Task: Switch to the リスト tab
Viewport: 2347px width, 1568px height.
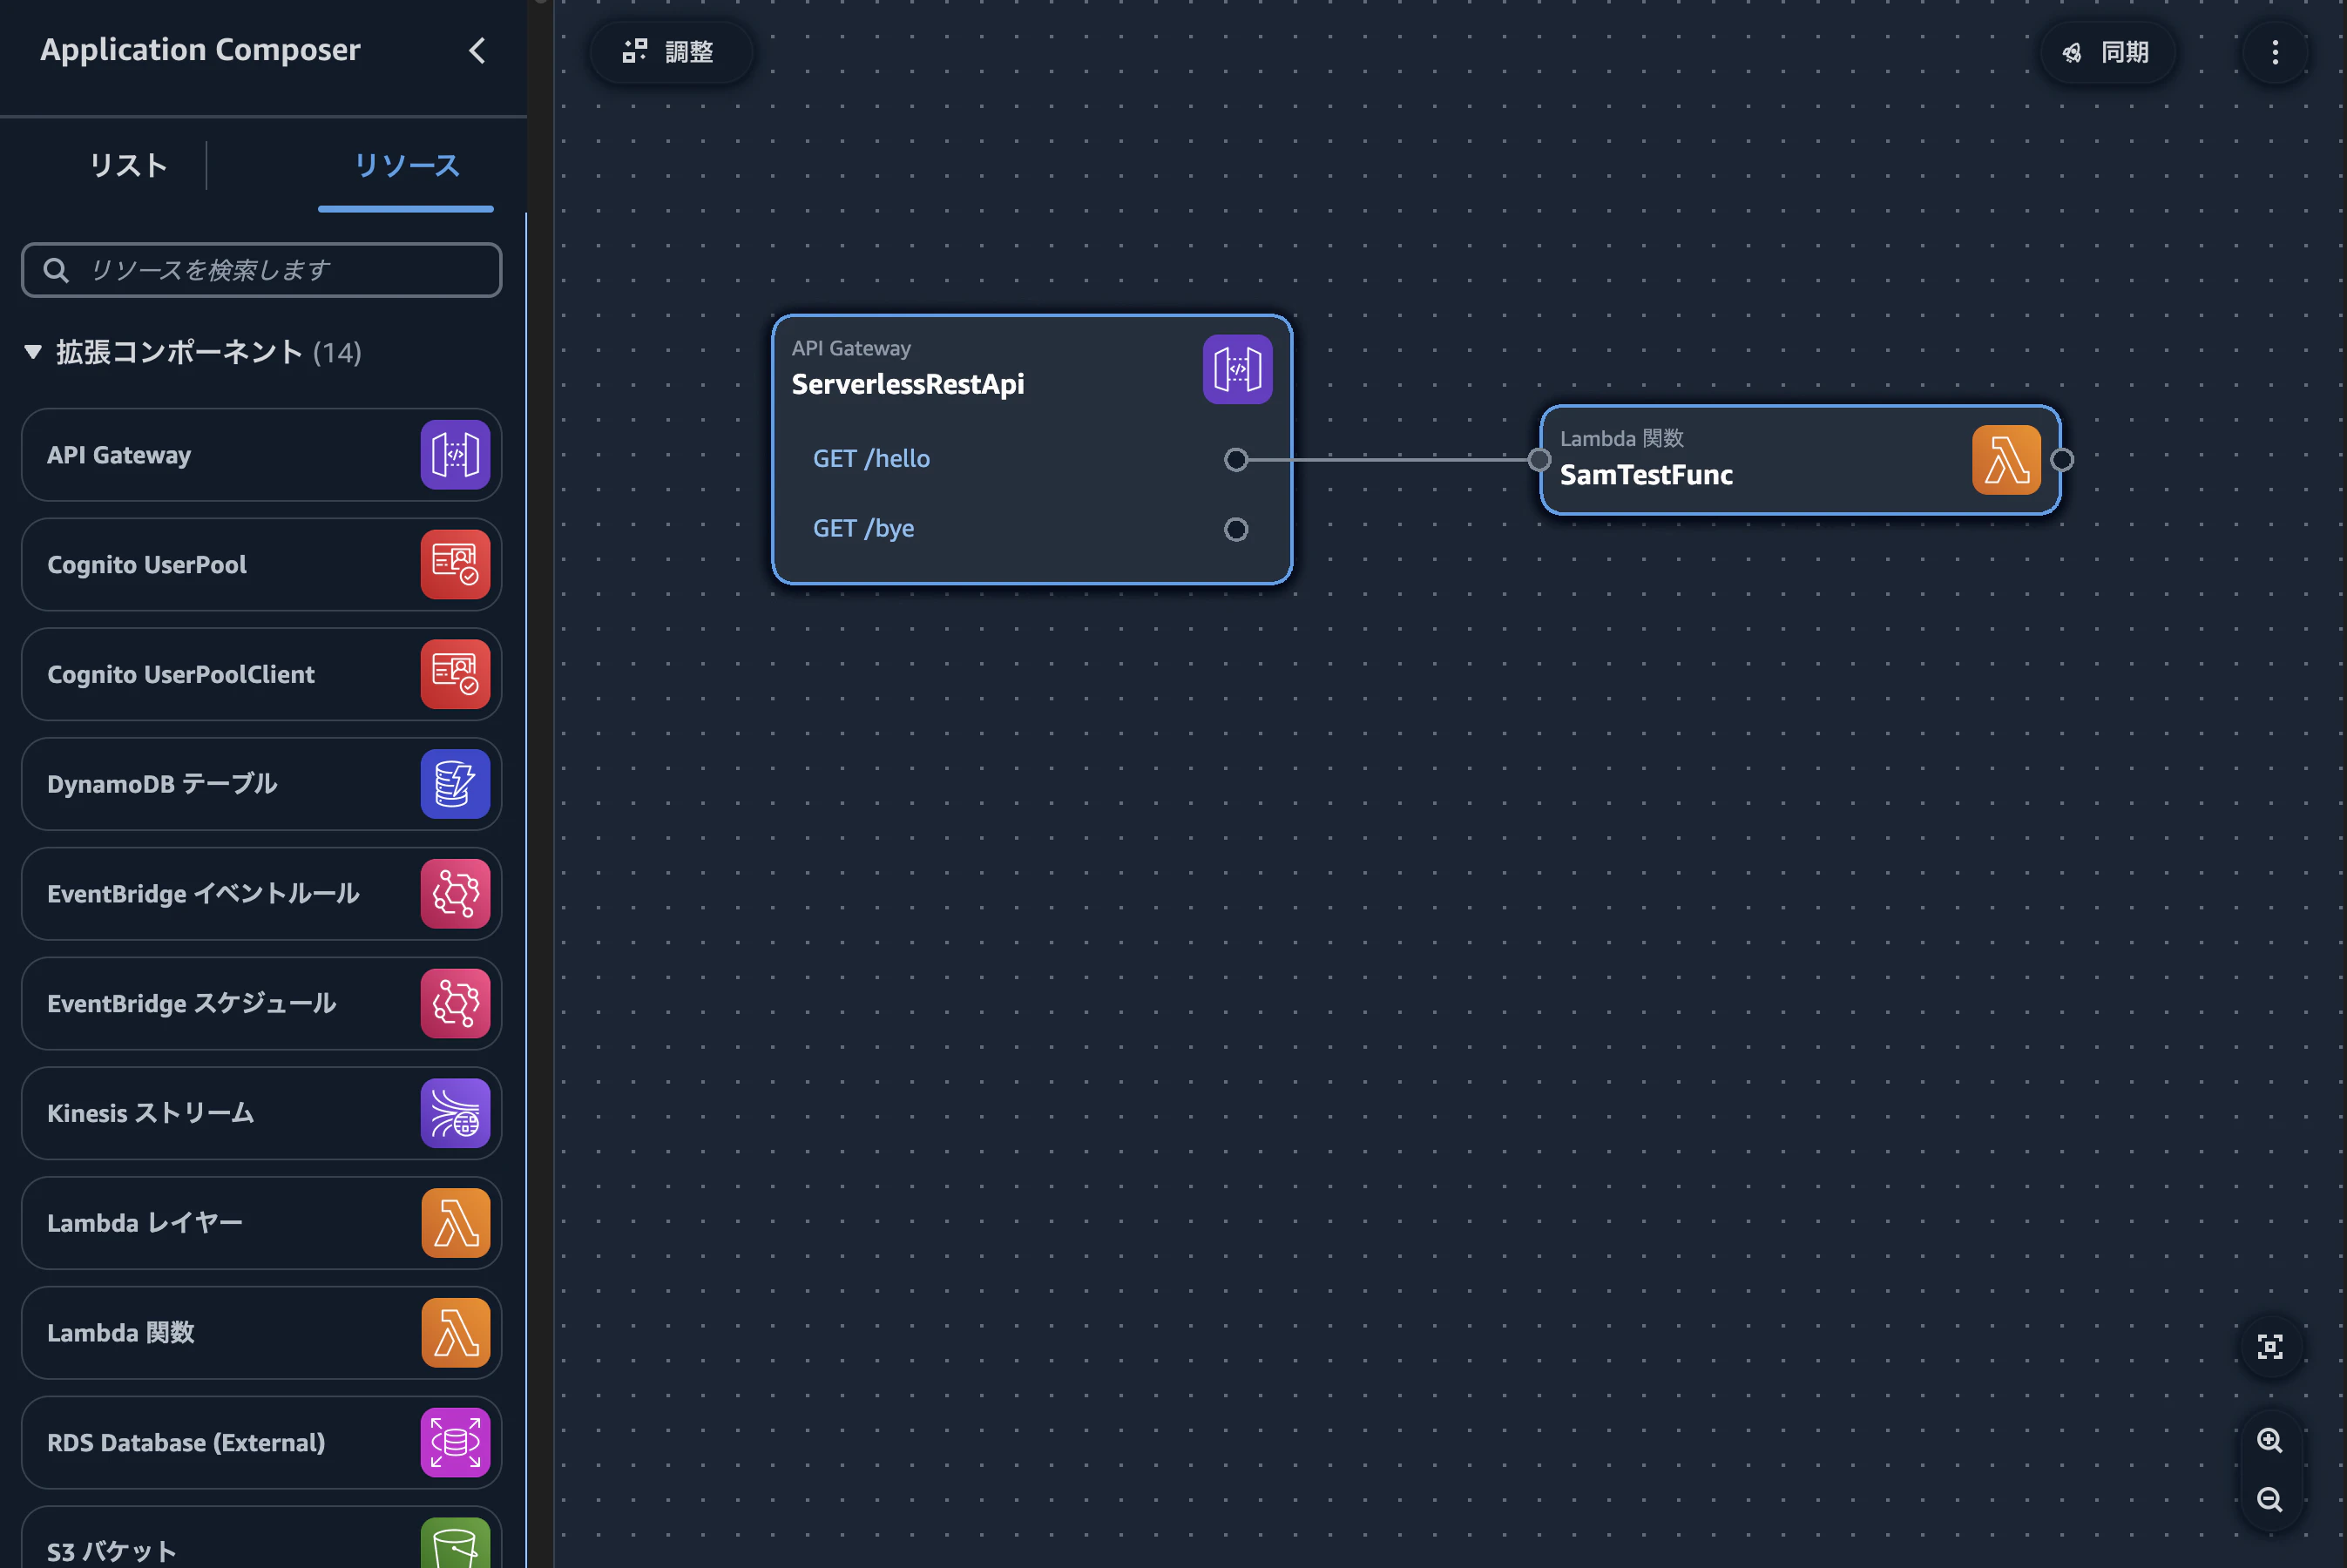Action: [128, 165]
